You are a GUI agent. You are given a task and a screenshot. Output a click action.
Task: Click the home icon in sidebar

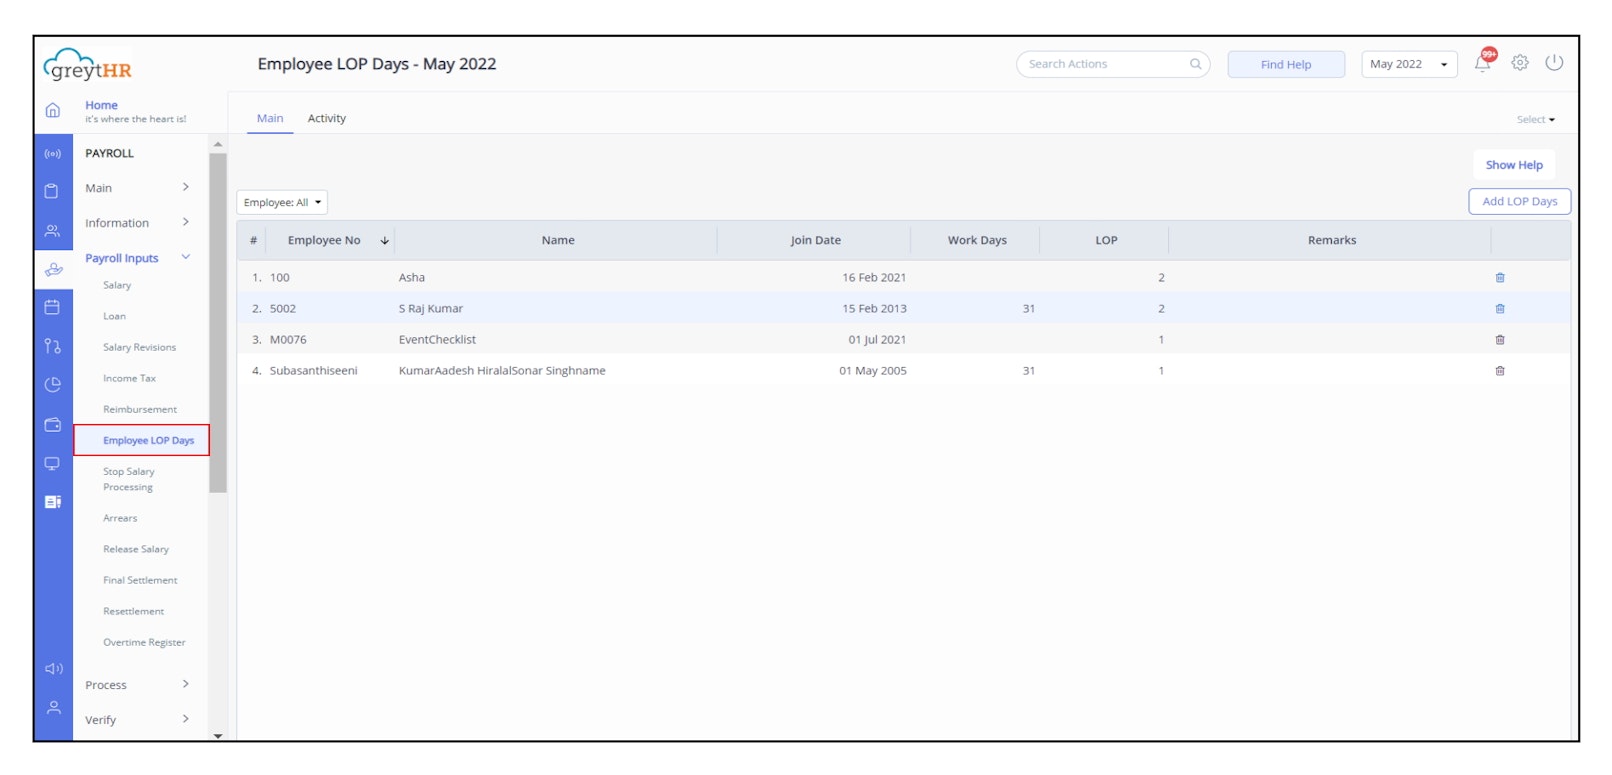click(x=53, y=110)
